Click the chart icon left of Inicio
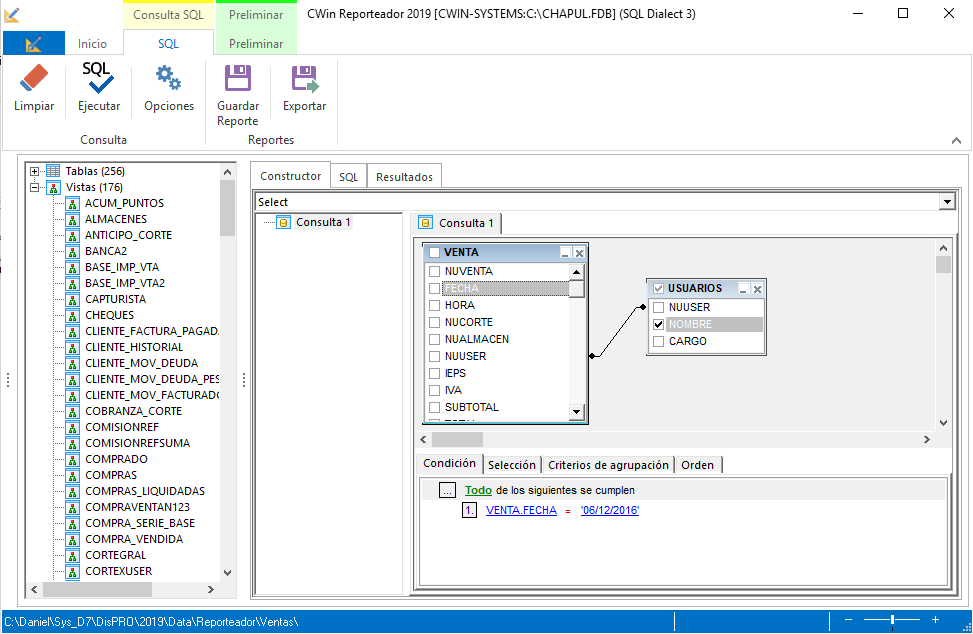973x634 pixels. [x=32, y=43]
